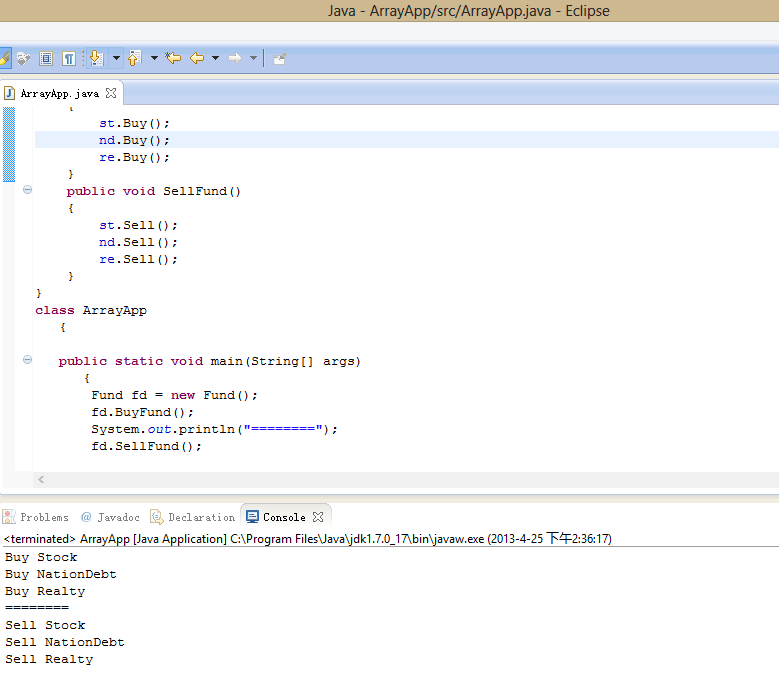Click the highlighted line nd.Buy();
The image size is (779, 699).
coord(134,140)
